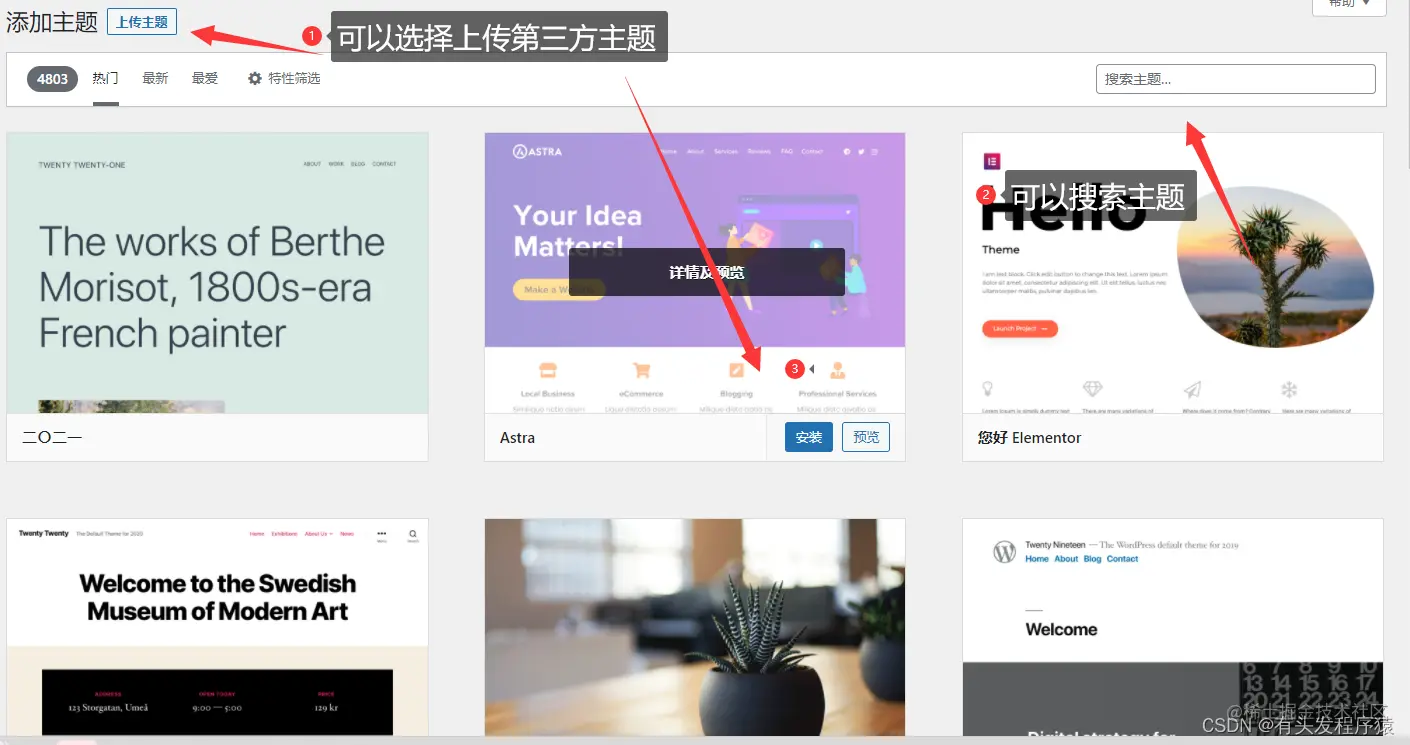Open the Twenty Twenty-One theme thumbnail
1410x745 pixels.
[x=217, y=273]
